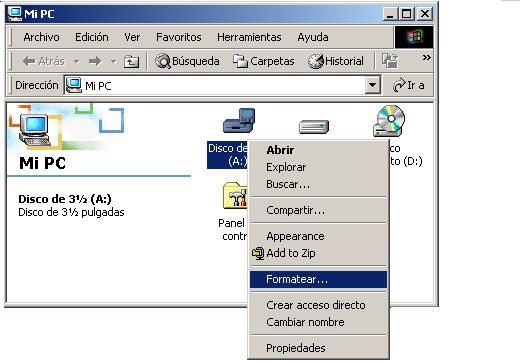Open the Favoritos menu
520x361 pixels.
[x=179, y=37]
